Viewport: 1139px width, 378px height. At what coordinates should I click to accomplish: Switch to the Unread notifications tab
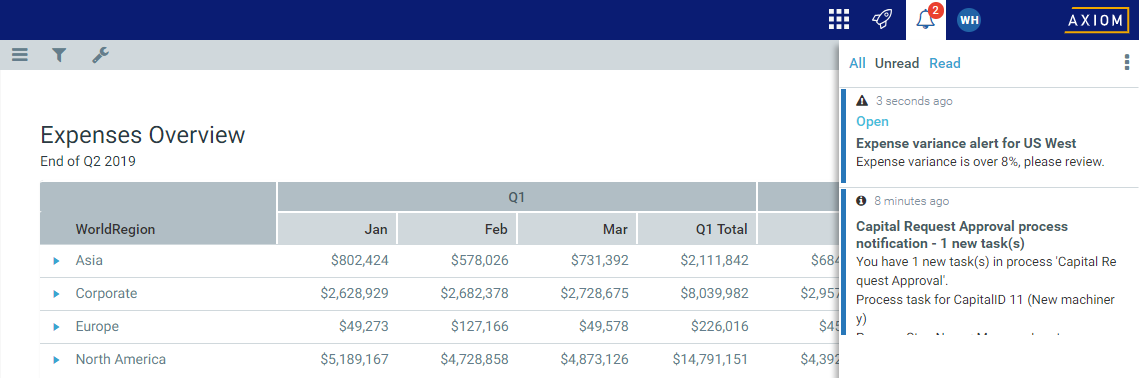coord(896,63)
